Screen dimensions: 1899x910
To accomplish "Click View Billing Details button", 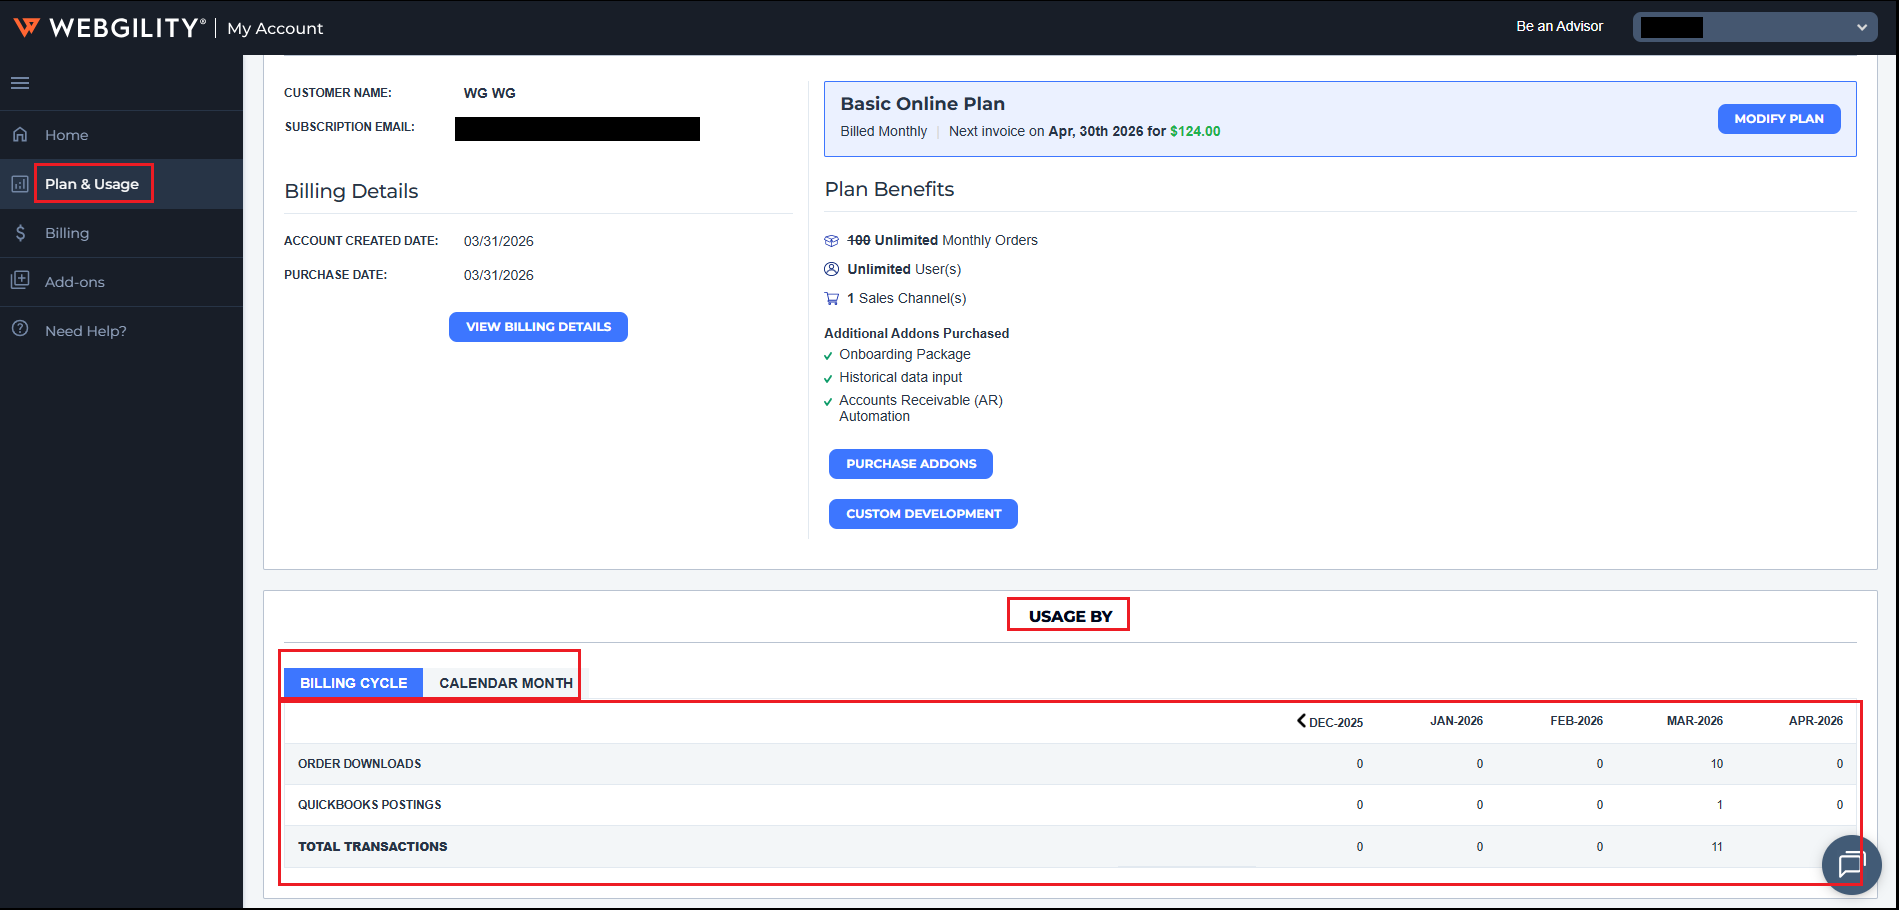I will pyautogui.click(x=538, y=327).
